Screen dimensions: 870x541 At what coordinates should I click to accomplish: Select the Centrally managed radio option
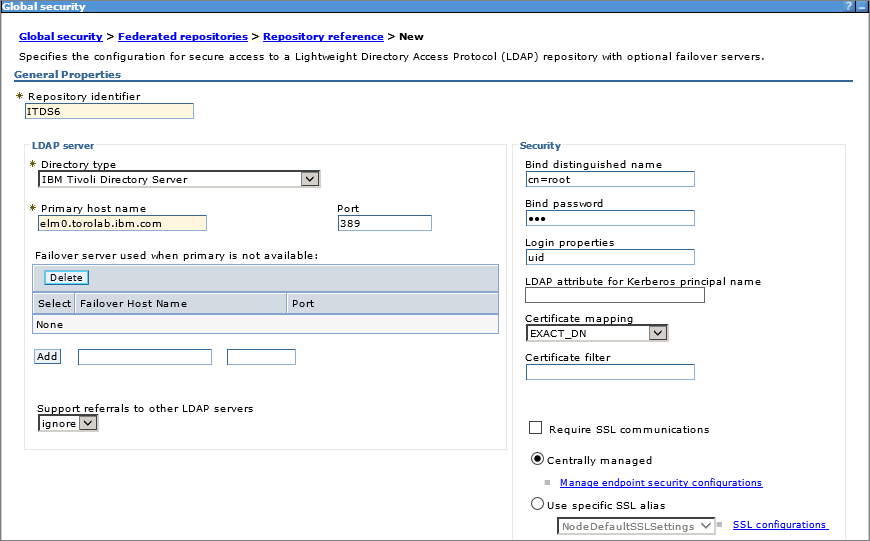[538, 460]
